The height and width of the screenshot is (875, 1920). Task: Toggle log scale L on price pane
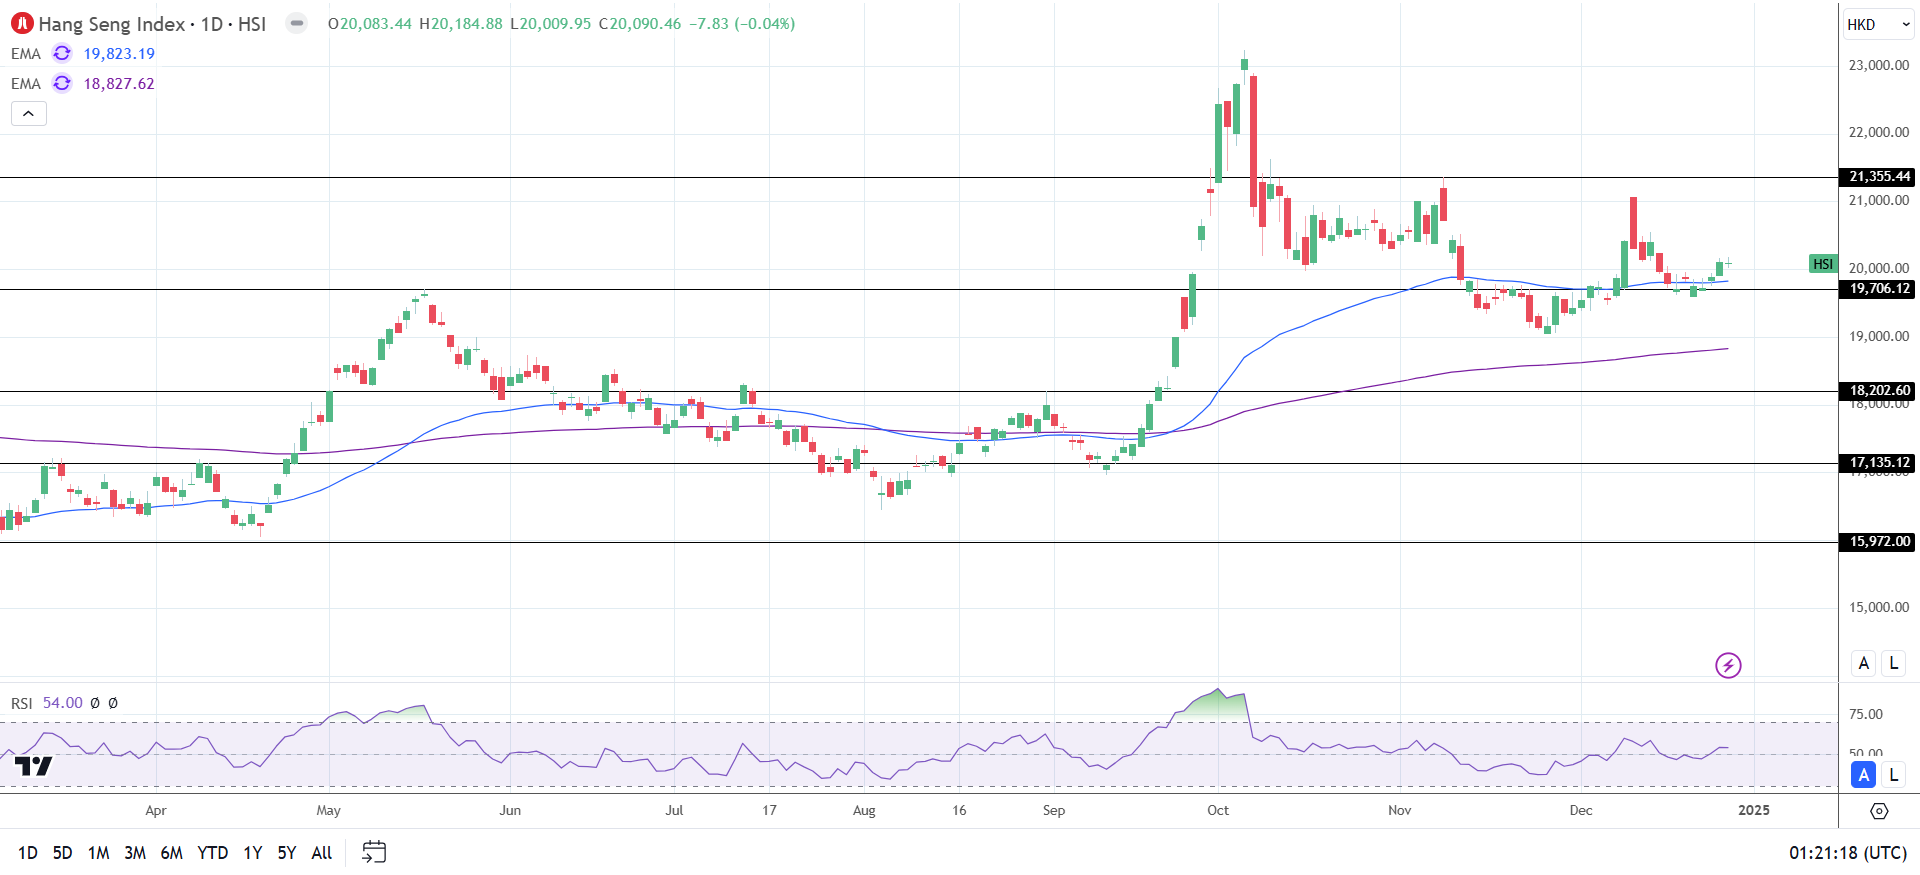(x=1893, y=663)
